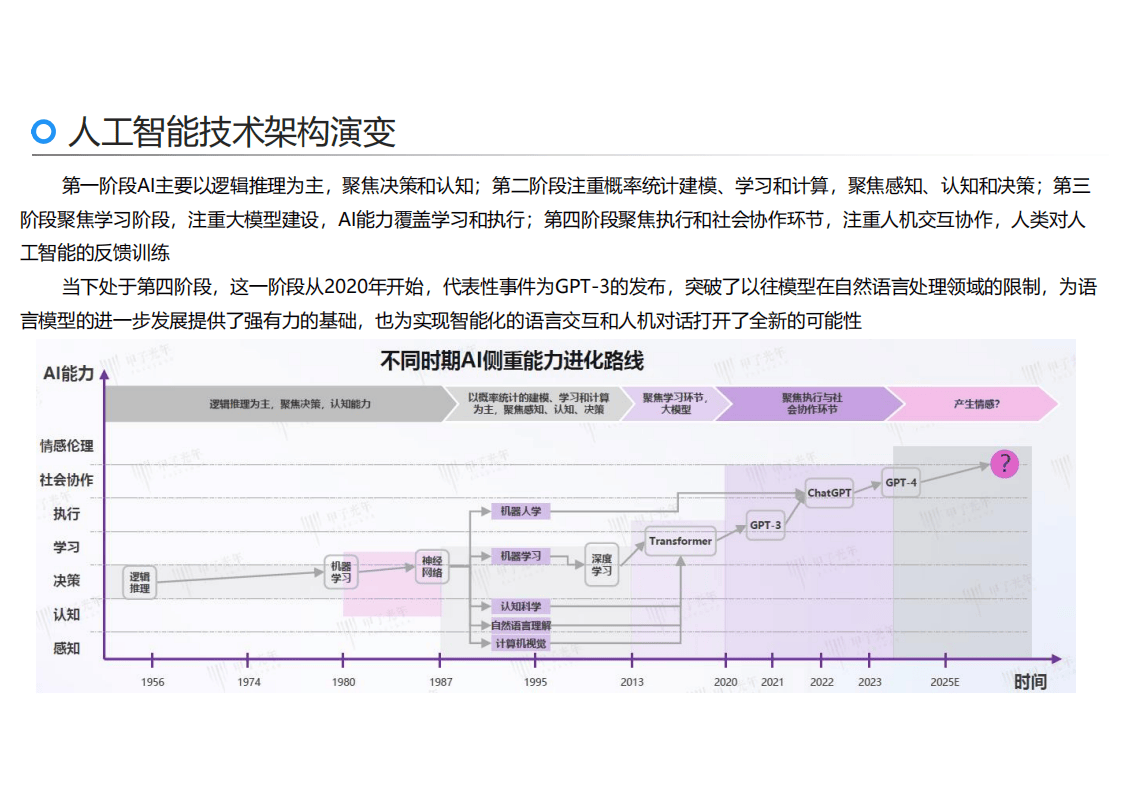
Task: Click the 神经网络 node box
Action: [x=432, y=566]
